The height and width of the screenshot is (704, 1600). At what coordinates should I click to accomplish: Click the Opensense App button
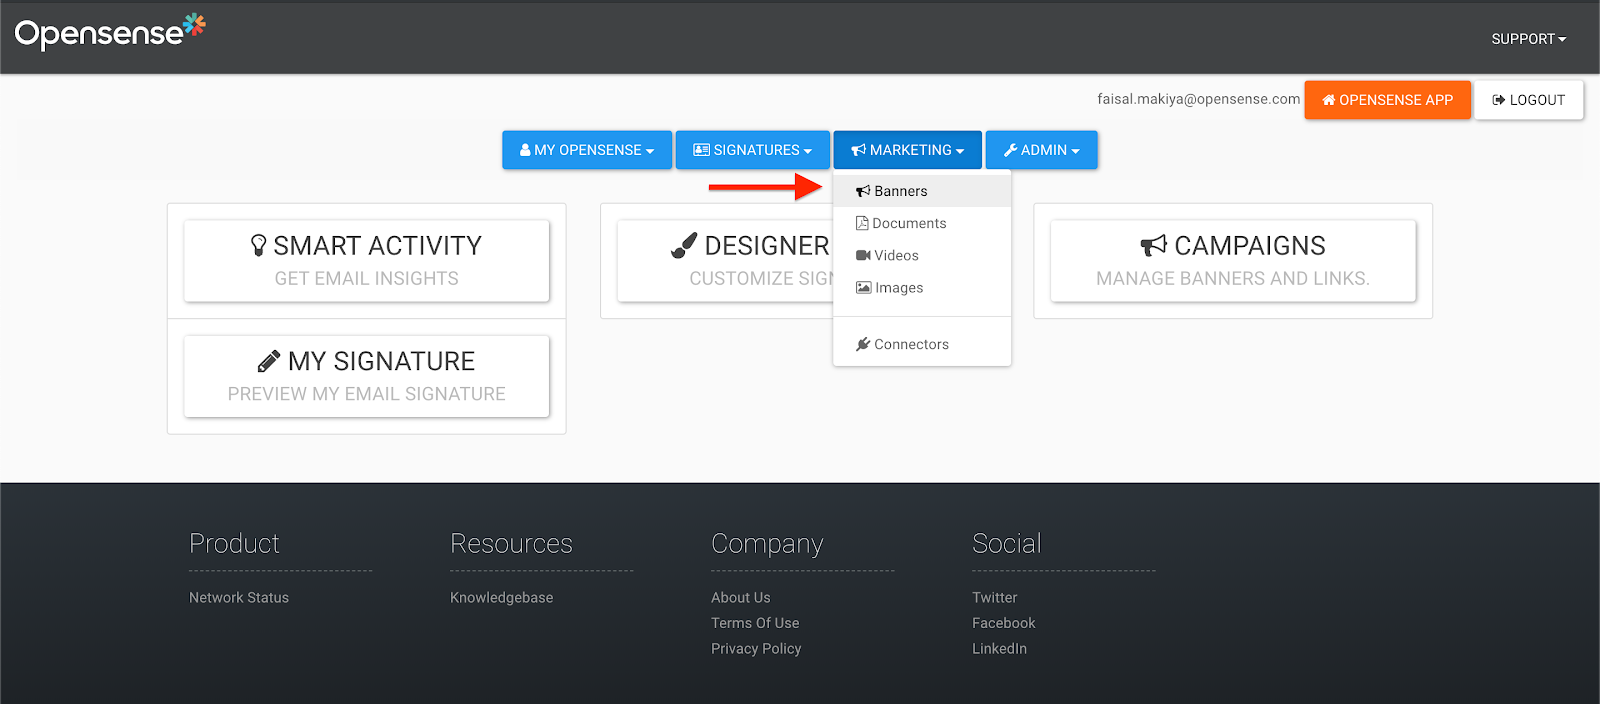coord(1387,100)
